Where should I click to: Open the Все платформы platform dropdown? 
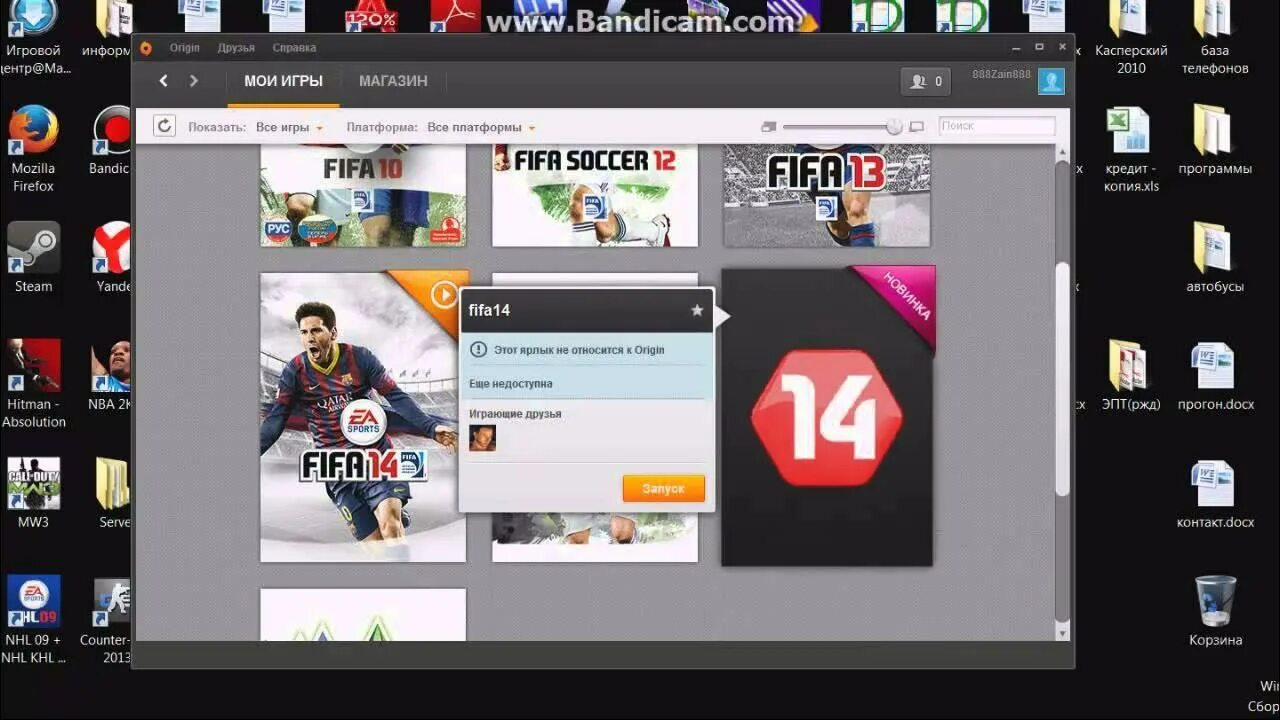[x=481, y=127]
